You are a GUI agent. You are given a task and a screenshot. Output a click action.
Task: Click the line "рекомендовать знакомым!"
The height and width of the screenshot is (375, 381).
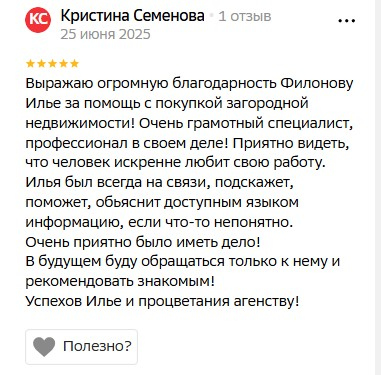(120, 282)
